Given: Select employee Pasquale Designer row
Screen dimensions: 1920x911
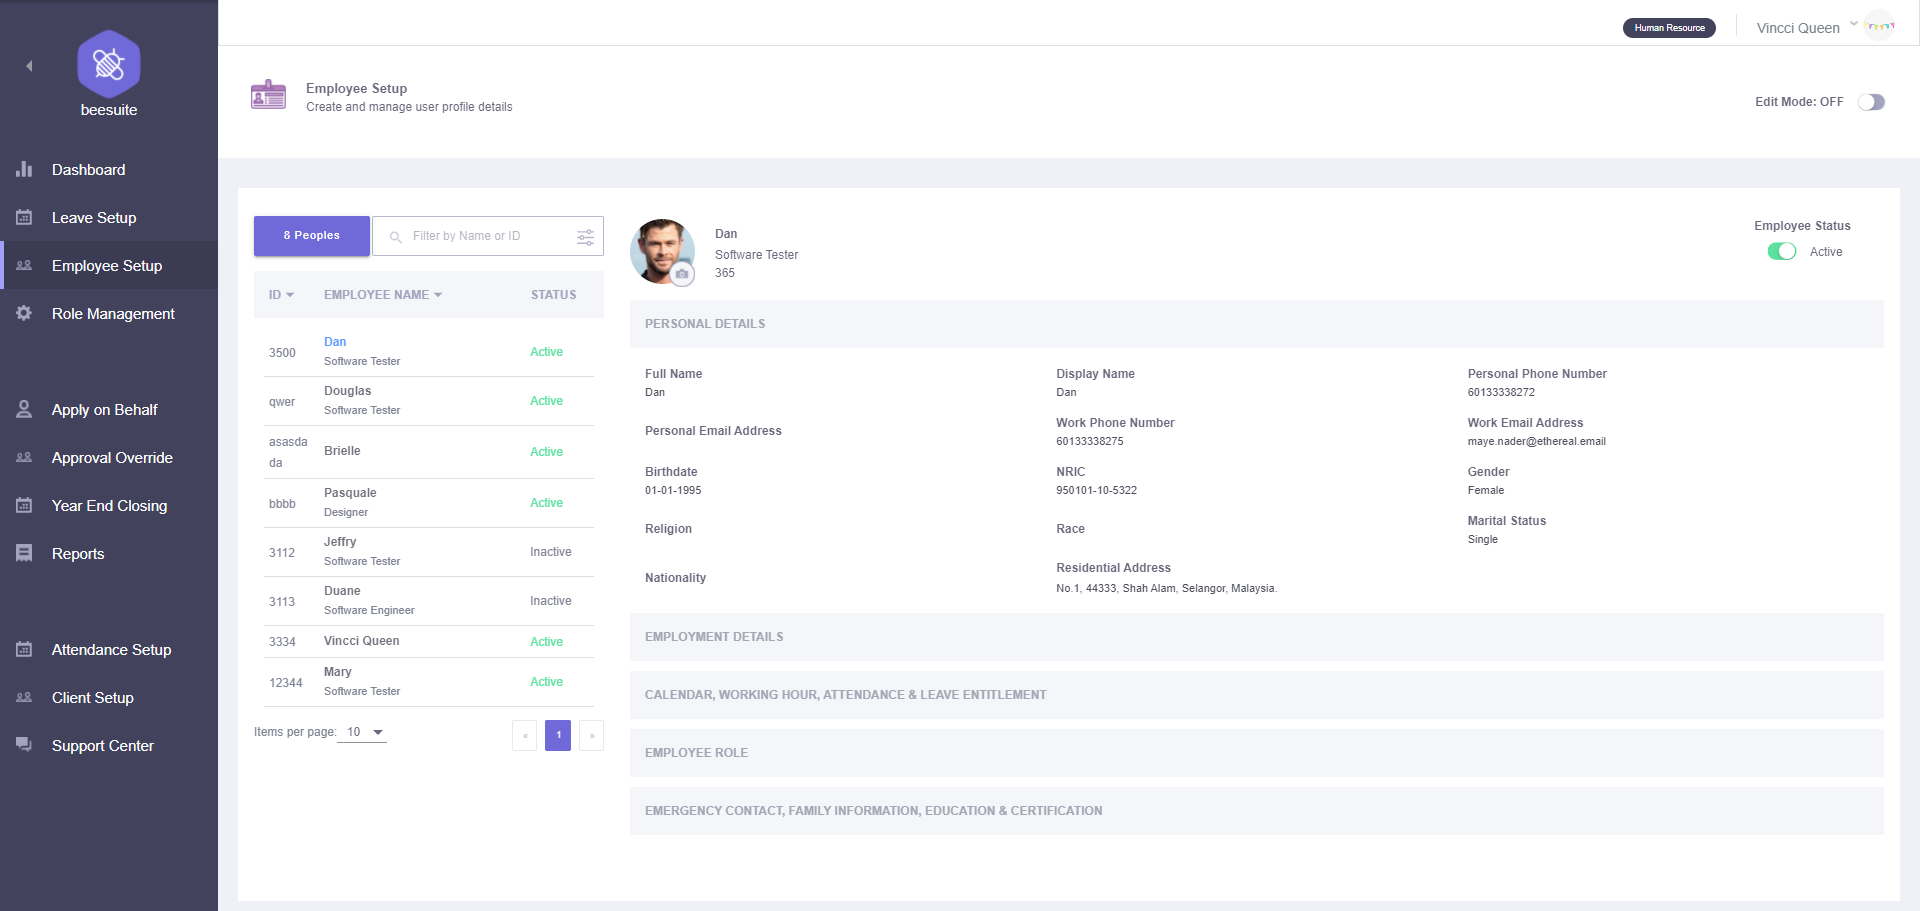Looking at the screenshot, I should [x=429, y=503].
